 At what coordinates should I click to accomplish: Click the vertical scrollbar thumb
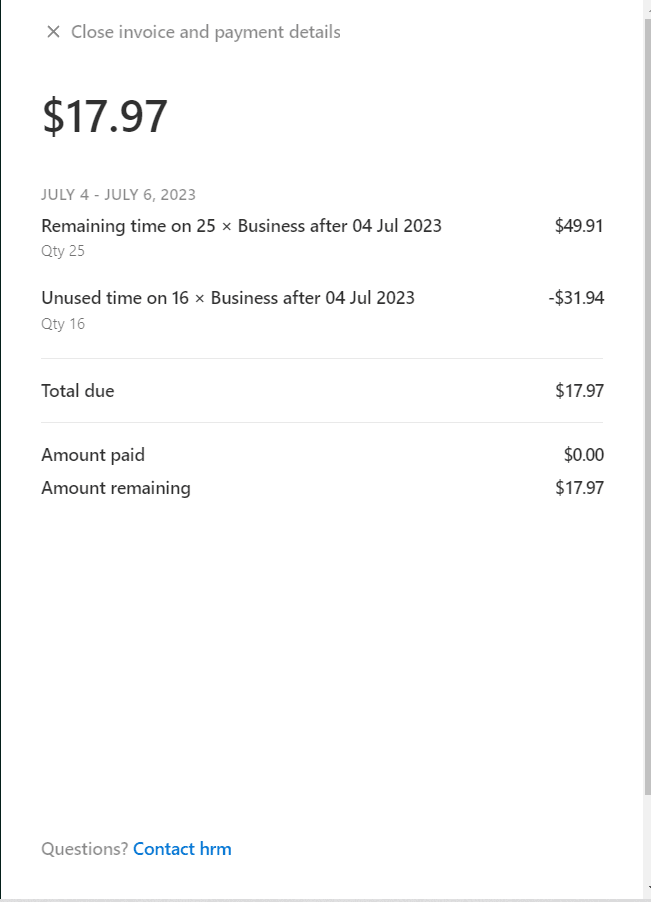(x=647, y=400)
